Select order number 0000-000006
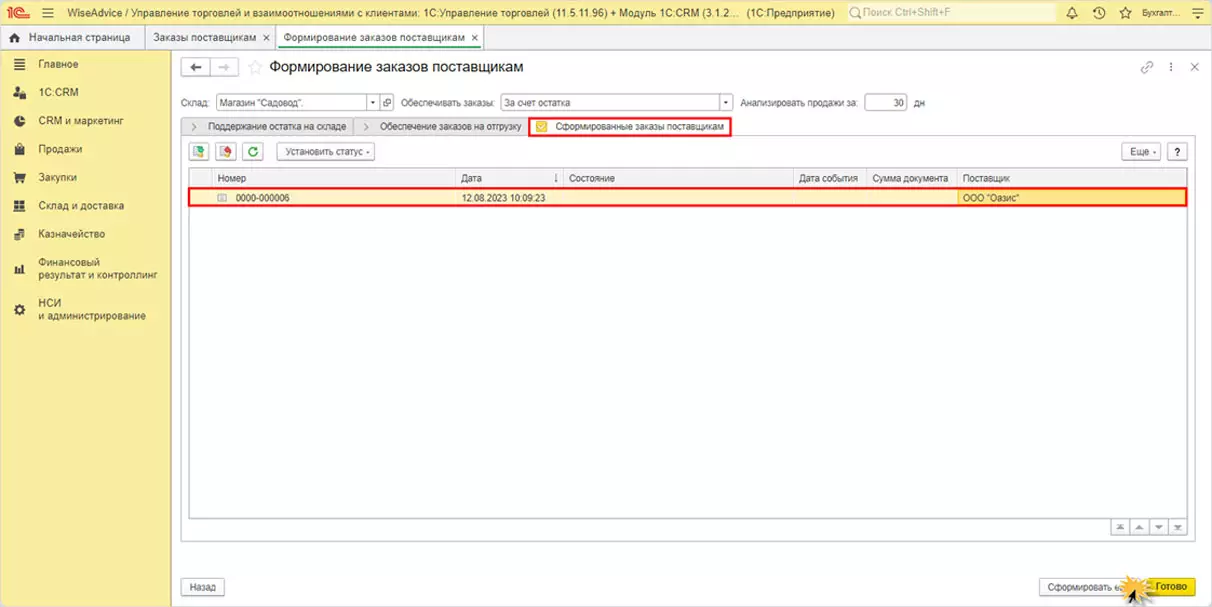This screenshot has height=607, width=1212. click(x=263, y=198)
